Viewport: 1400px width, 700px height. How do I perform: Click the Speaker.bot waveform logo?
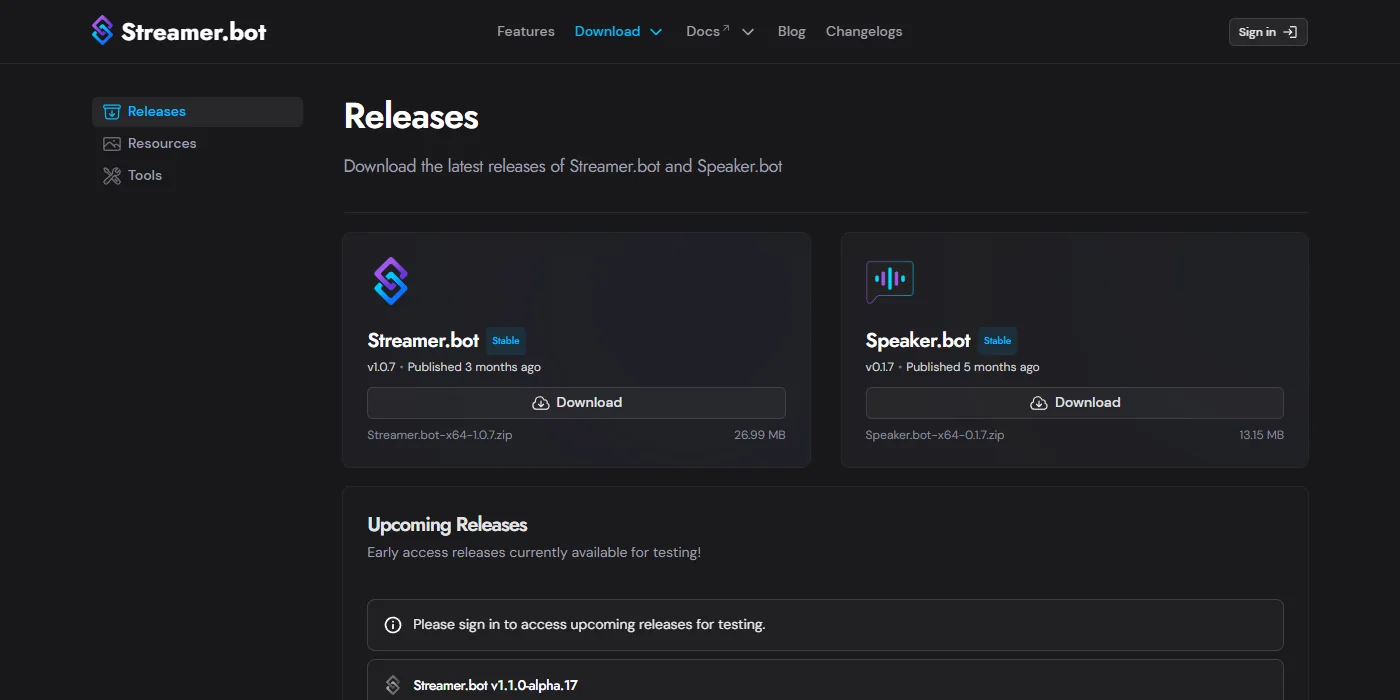pos(890,281)
